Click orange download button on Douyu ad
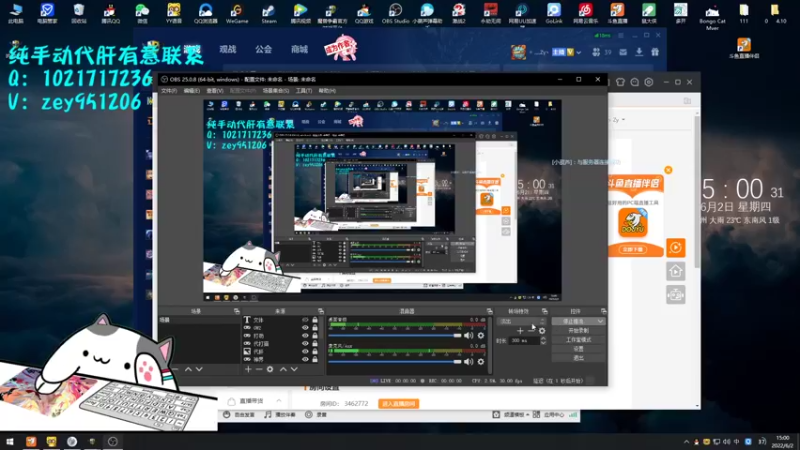 click(633, 249)
